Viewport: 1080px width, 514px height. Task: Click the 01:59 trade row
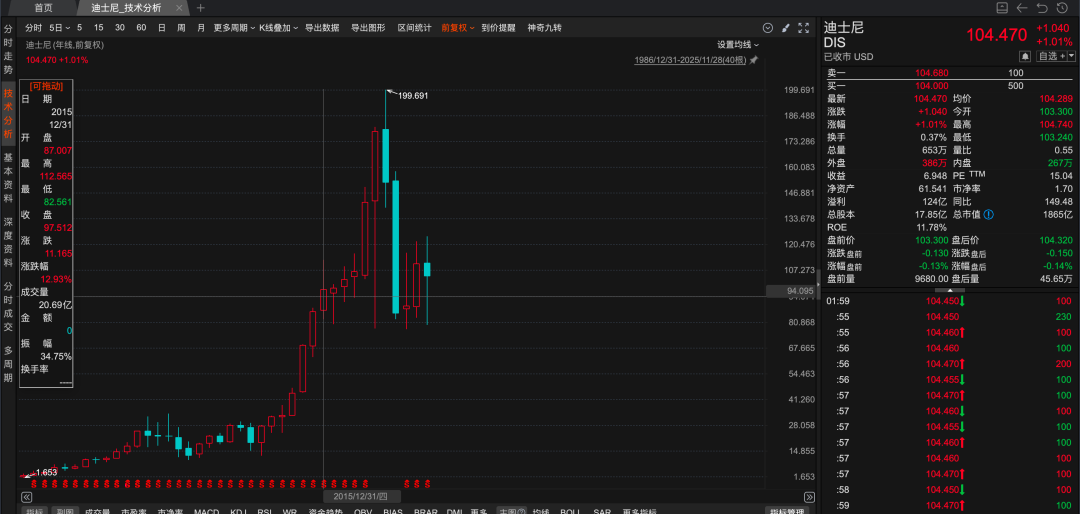(x=949, y=301)
